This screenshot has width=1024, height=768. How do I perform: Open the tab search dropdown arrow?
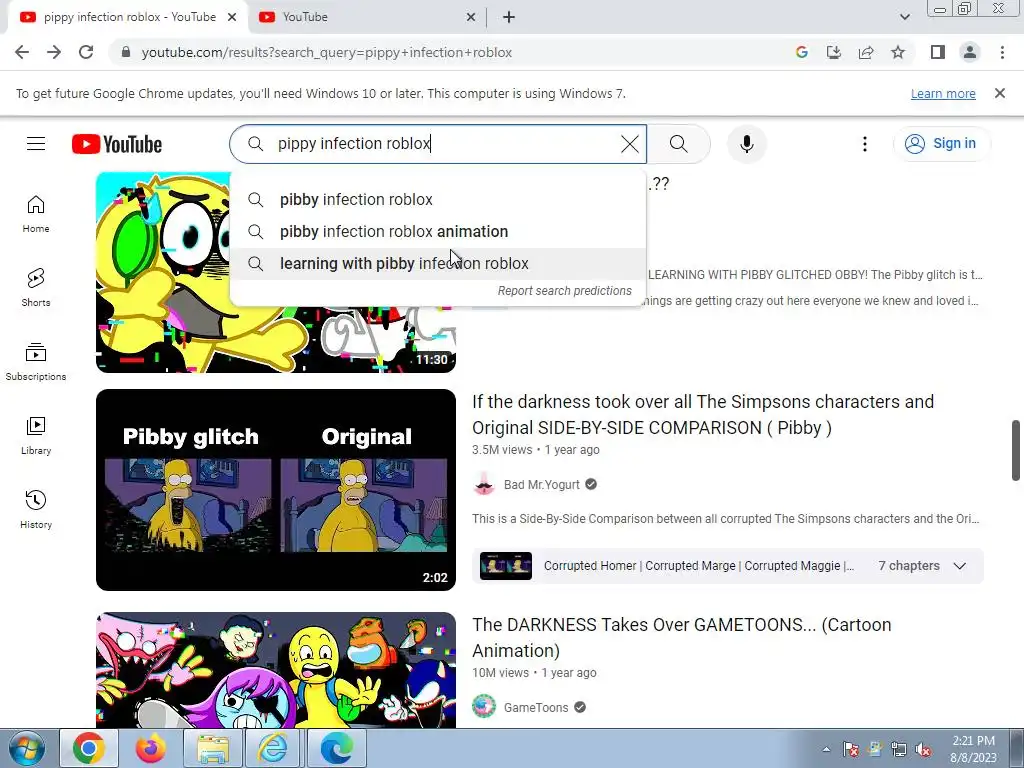pos(904,17)
